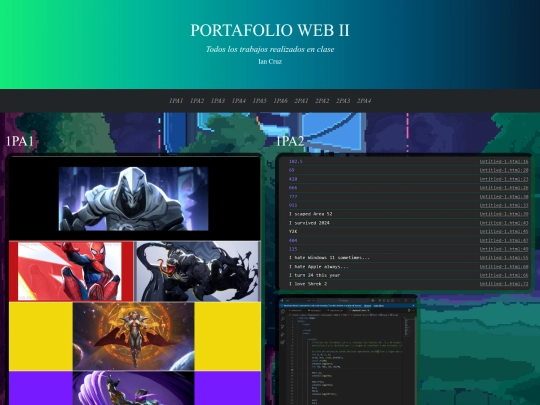Viewport: 540px width, 405px height.
Task: Open the console output screenshot under 1PA2
Action: (404, 223)
